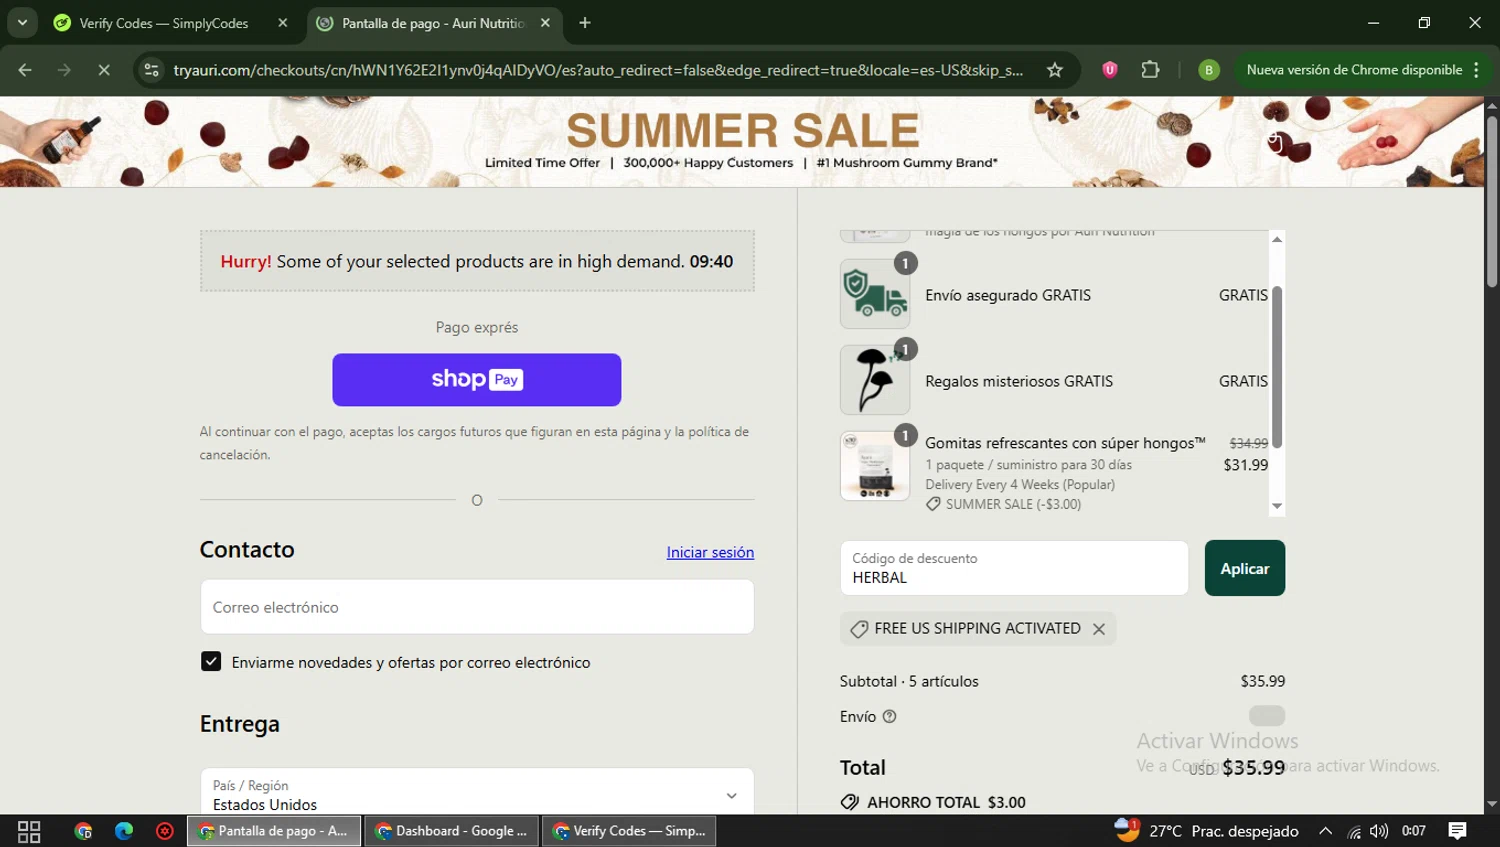
Task: Open the Windows notification center icon
Action: click(x=1458, y=831)
